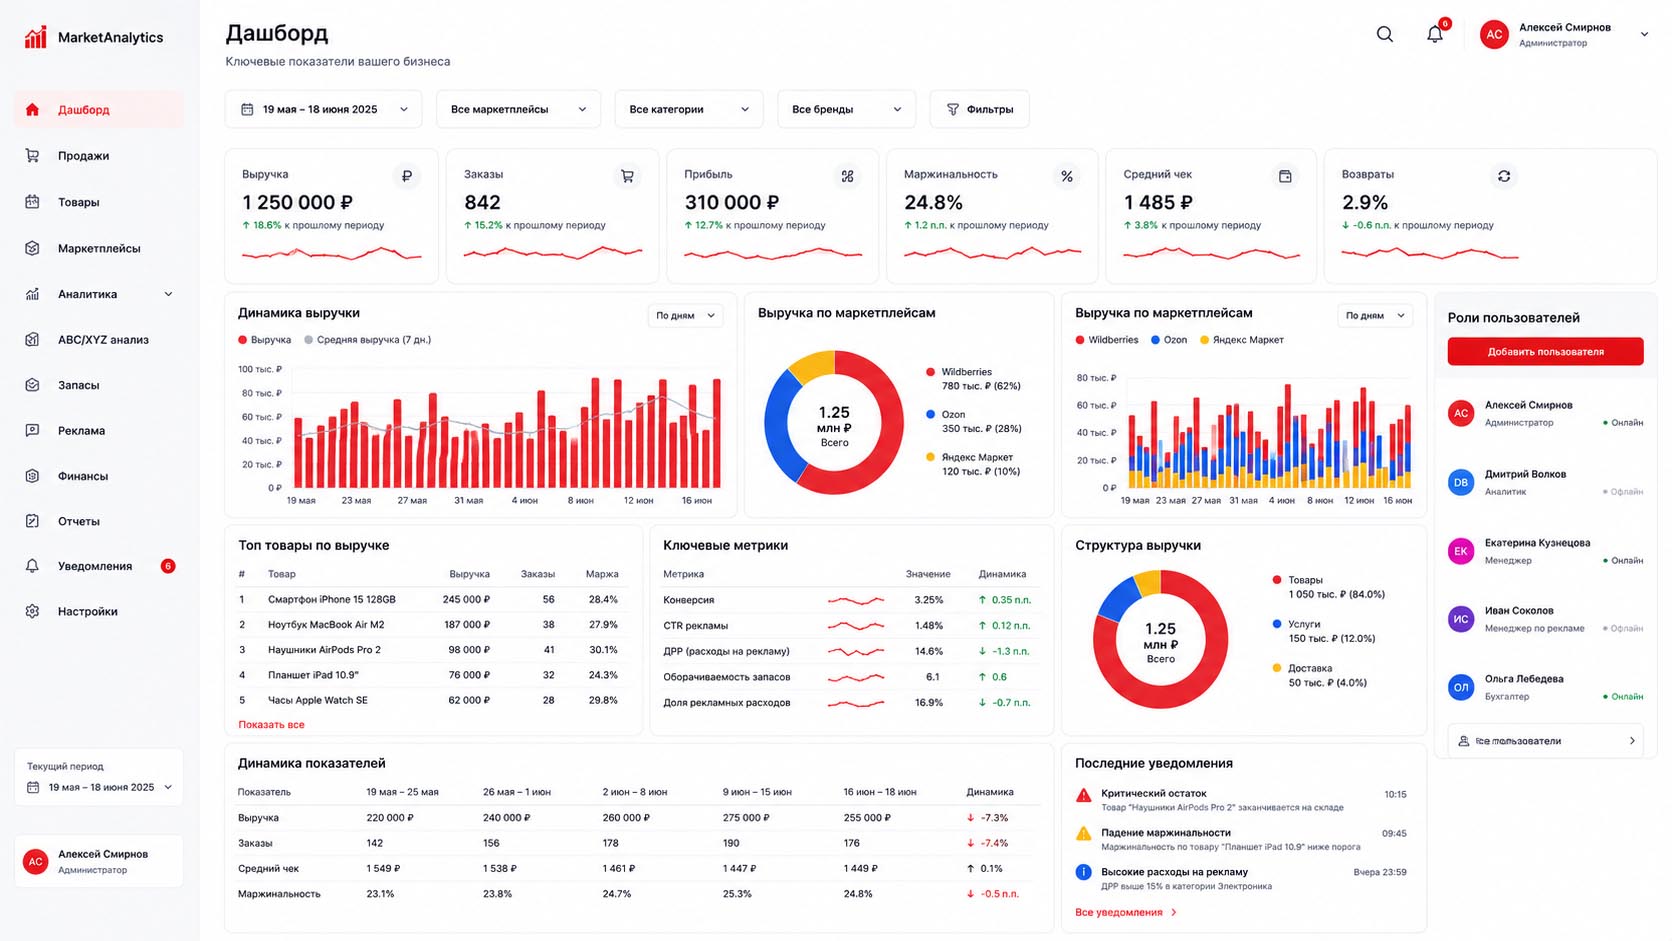This screenshot has width=1672, height=941.
Task: Toggle Ozon legend in stacked marketplace chart
Action: [1169, 340]
